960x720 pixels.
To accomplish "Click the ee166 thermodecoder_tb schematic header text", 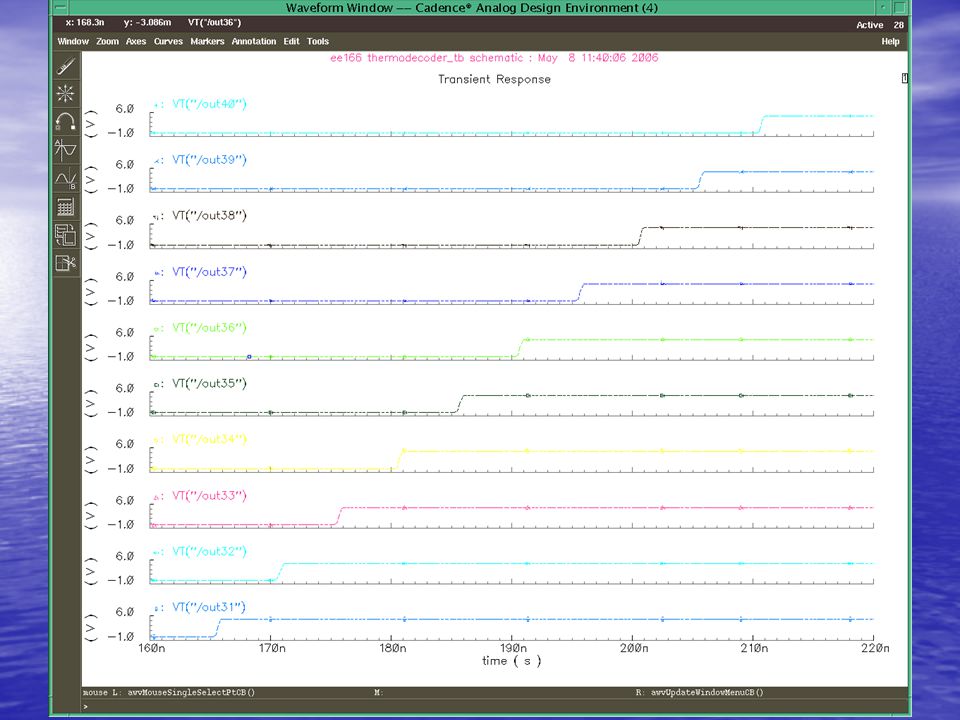I will [494, 58].
